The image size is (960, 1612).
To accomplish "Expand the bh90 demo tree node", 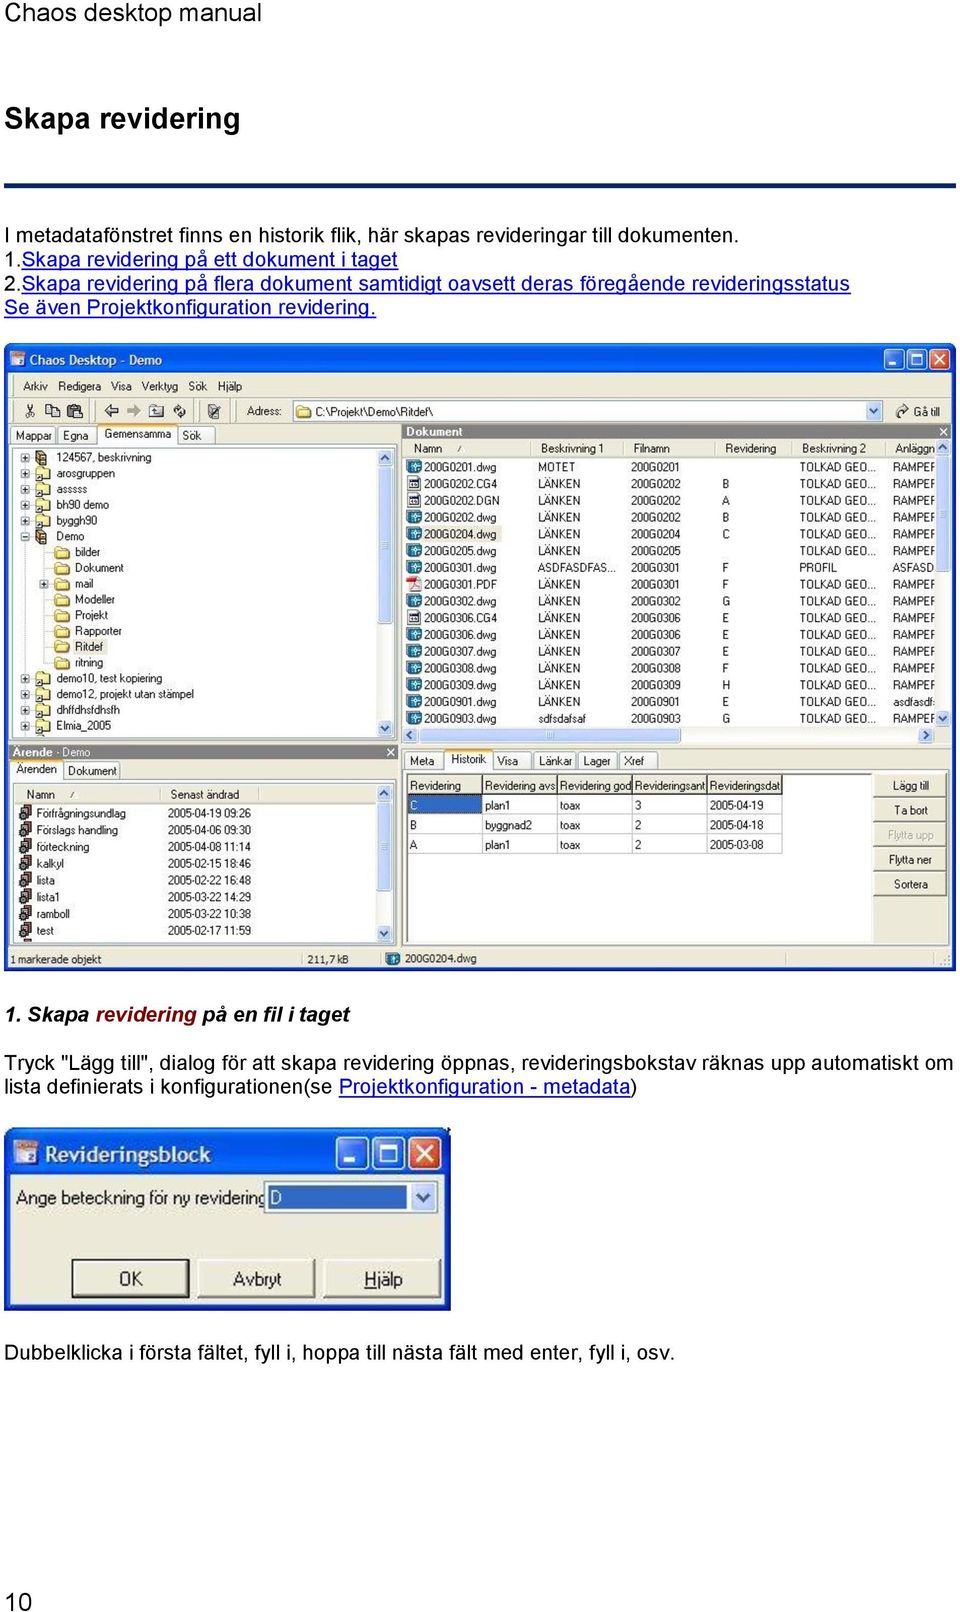I will coord(25,505).
